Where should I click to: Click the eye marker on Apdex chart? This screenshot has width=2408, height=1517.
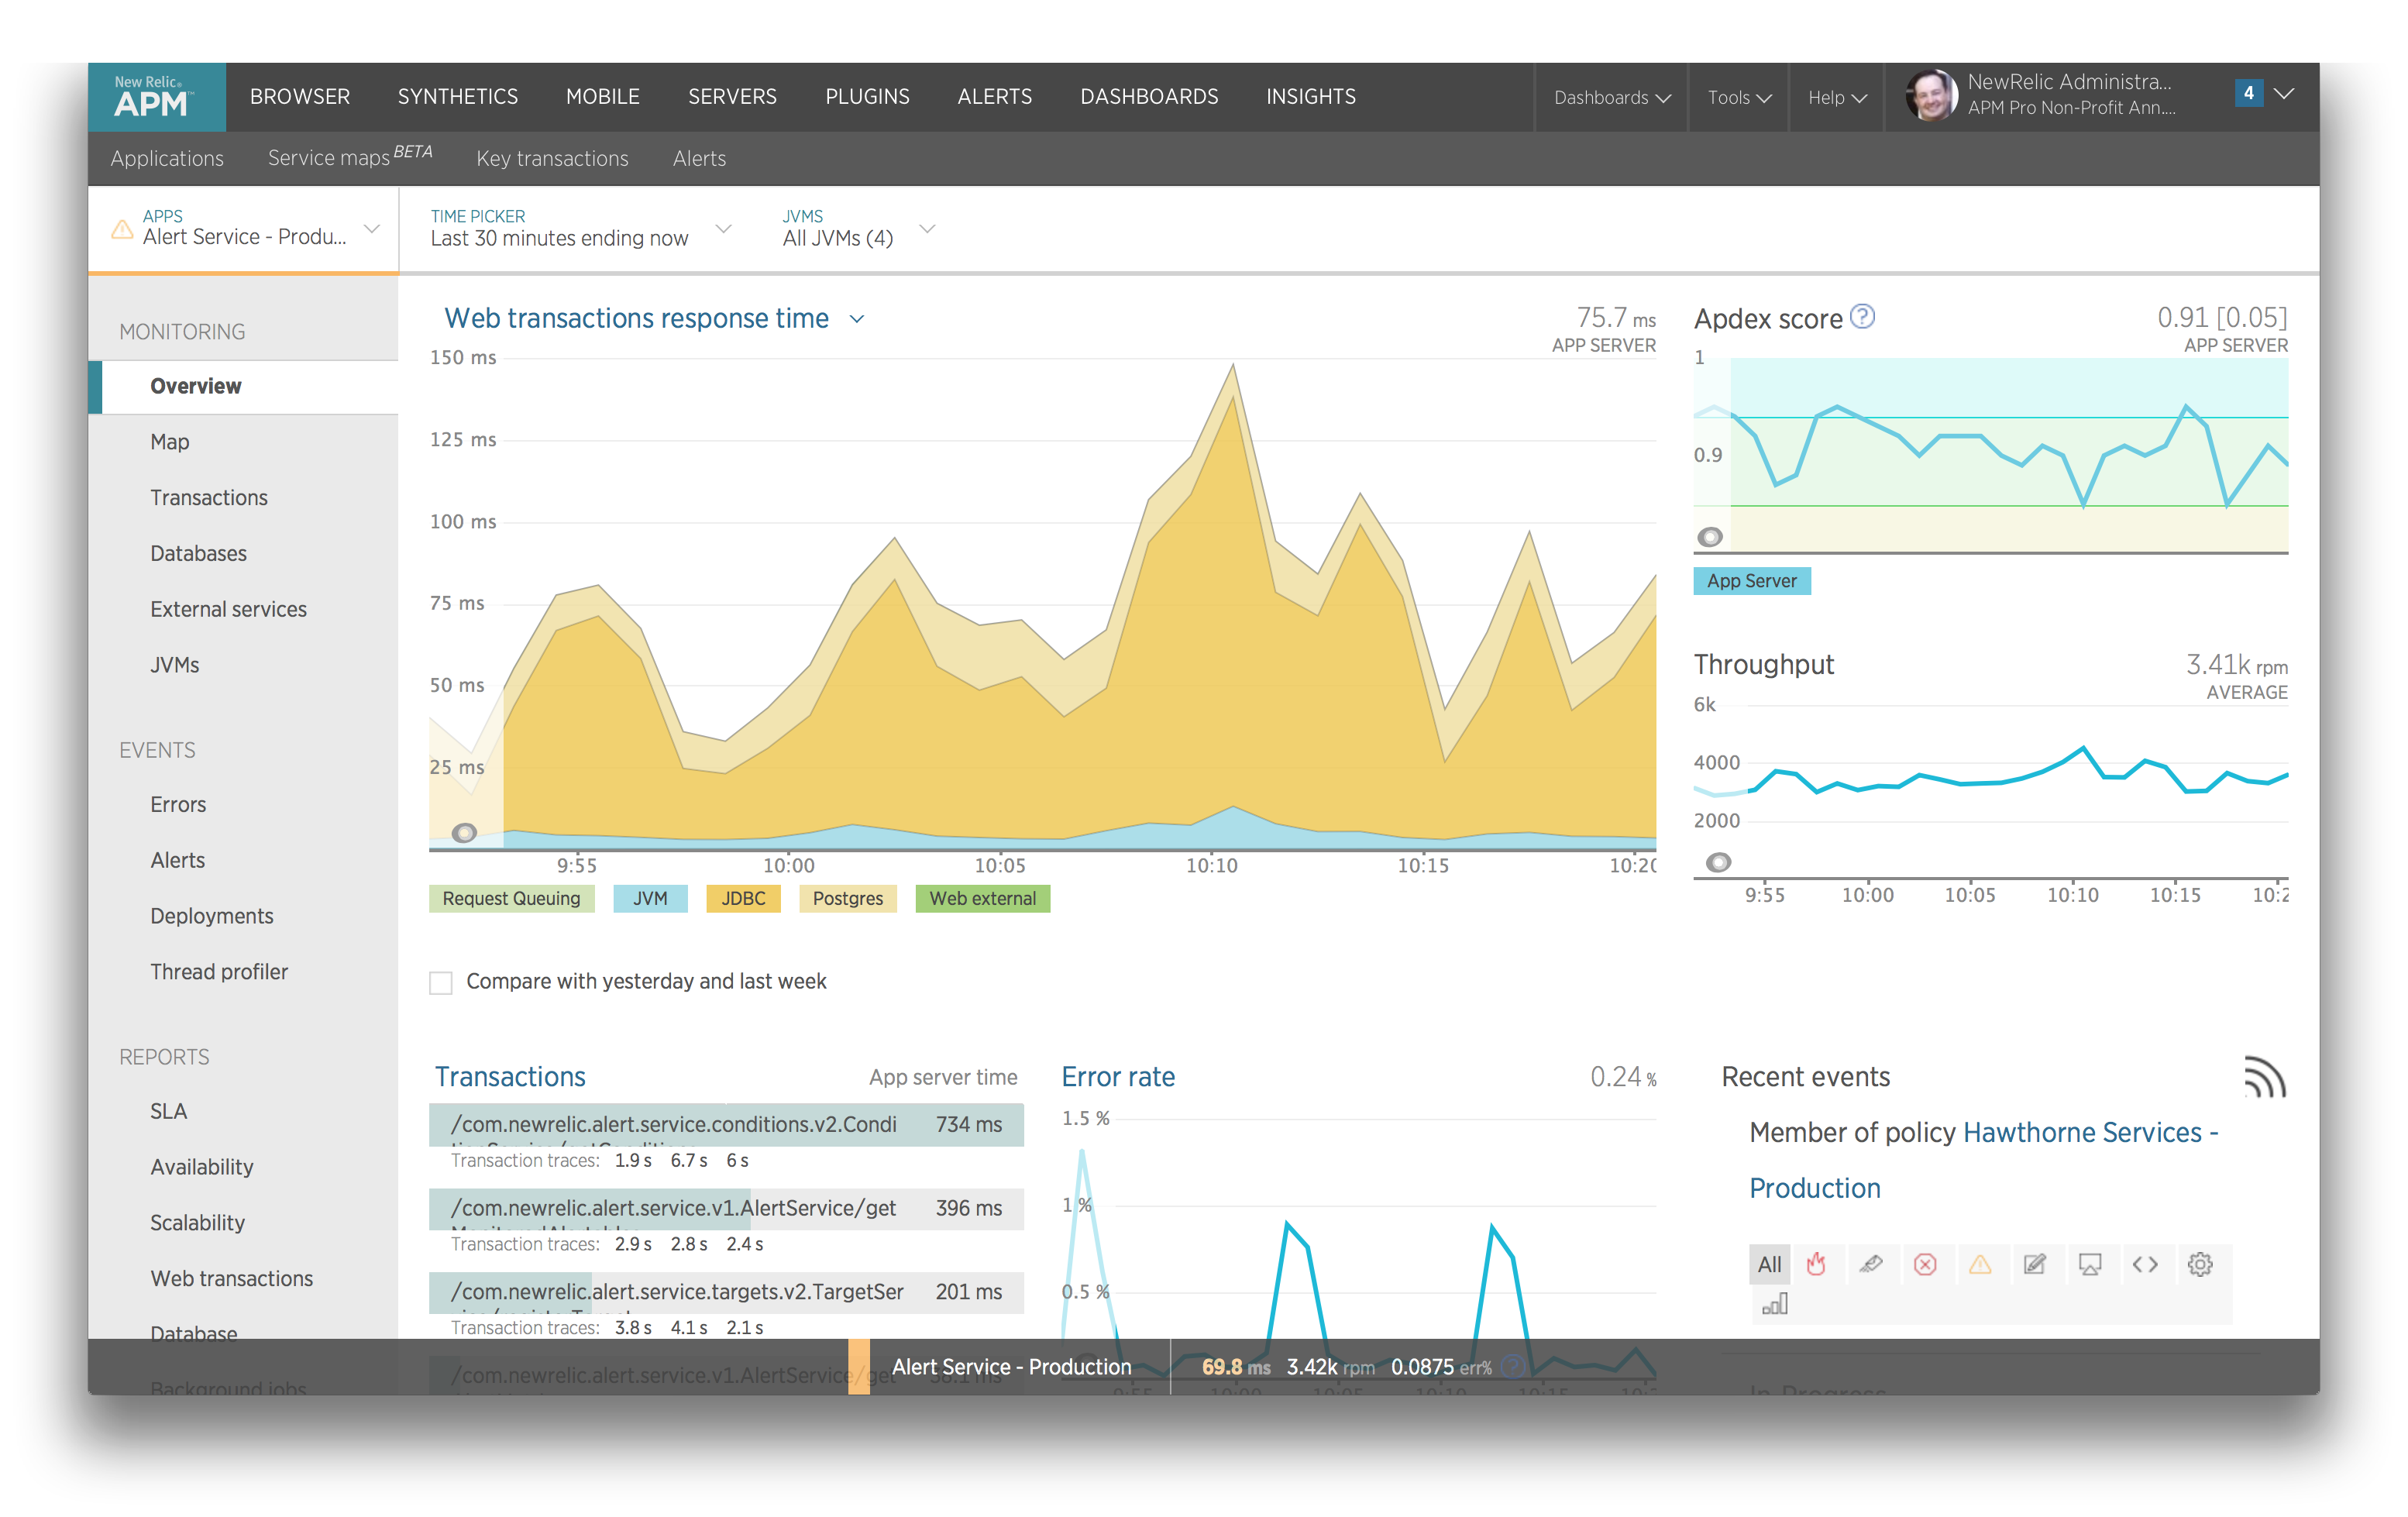1710,537
